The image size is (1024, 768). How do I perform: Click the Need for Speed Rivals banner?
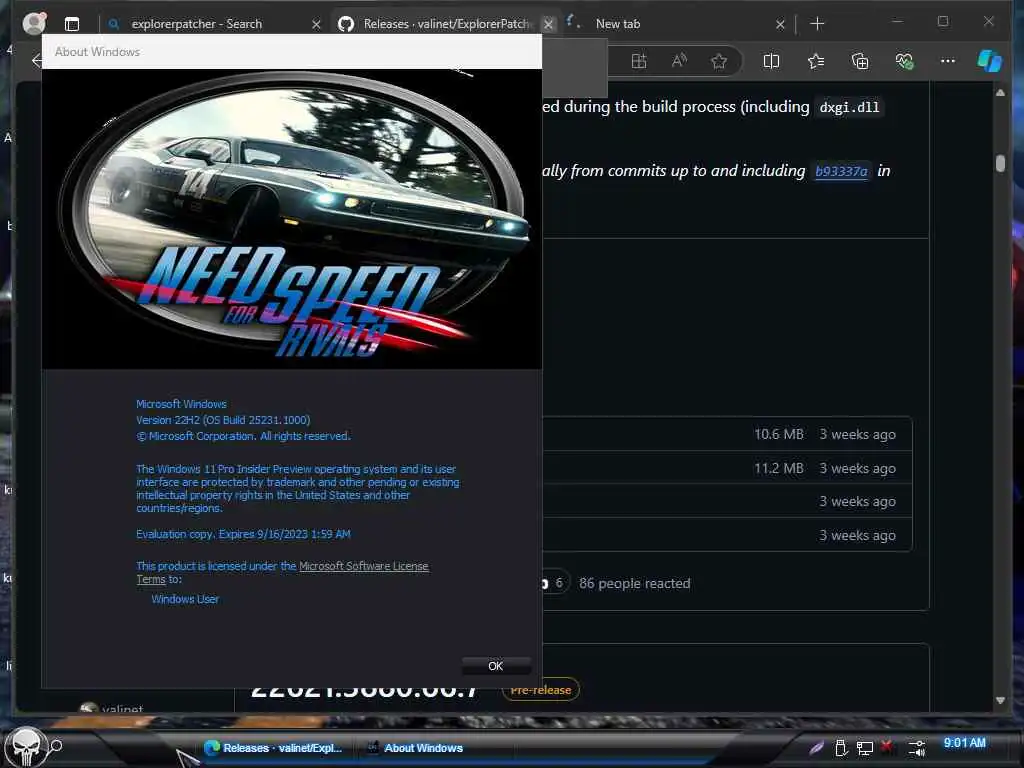pyautogui.click(x=292, y=219)
